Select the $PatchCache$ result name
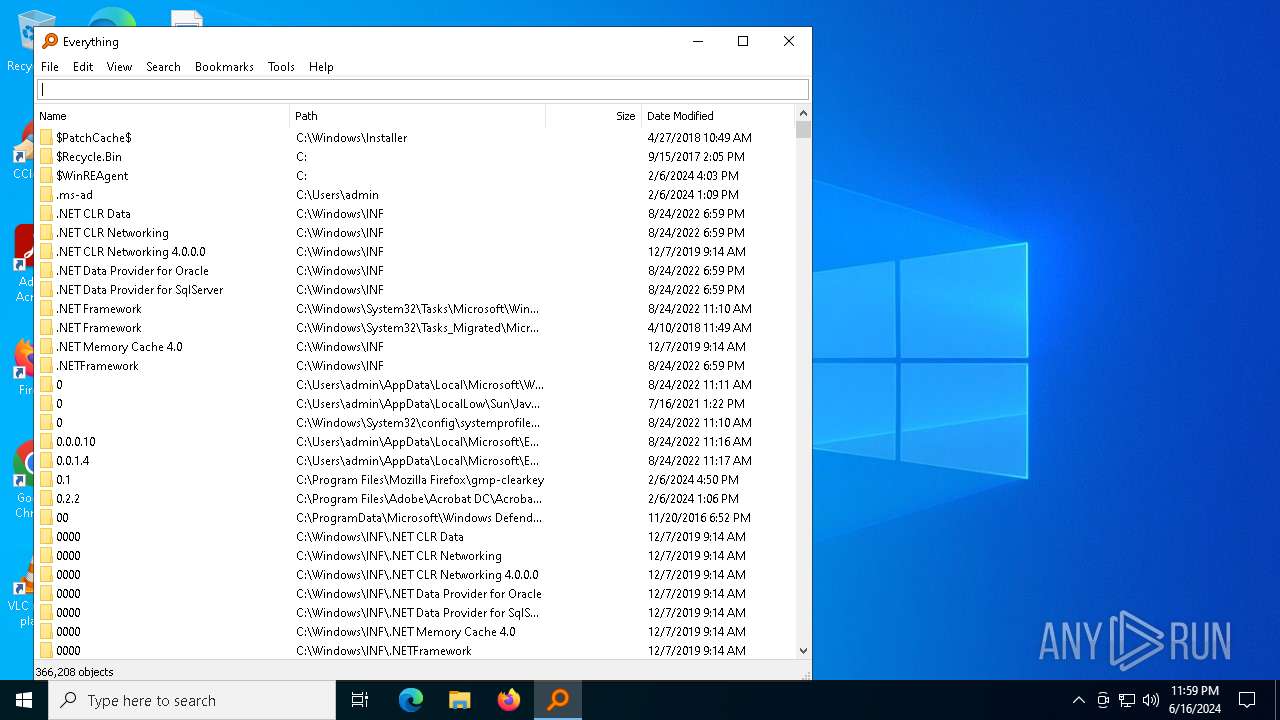The height and width of the screenshot is (720, 1280). click(94, 138)
